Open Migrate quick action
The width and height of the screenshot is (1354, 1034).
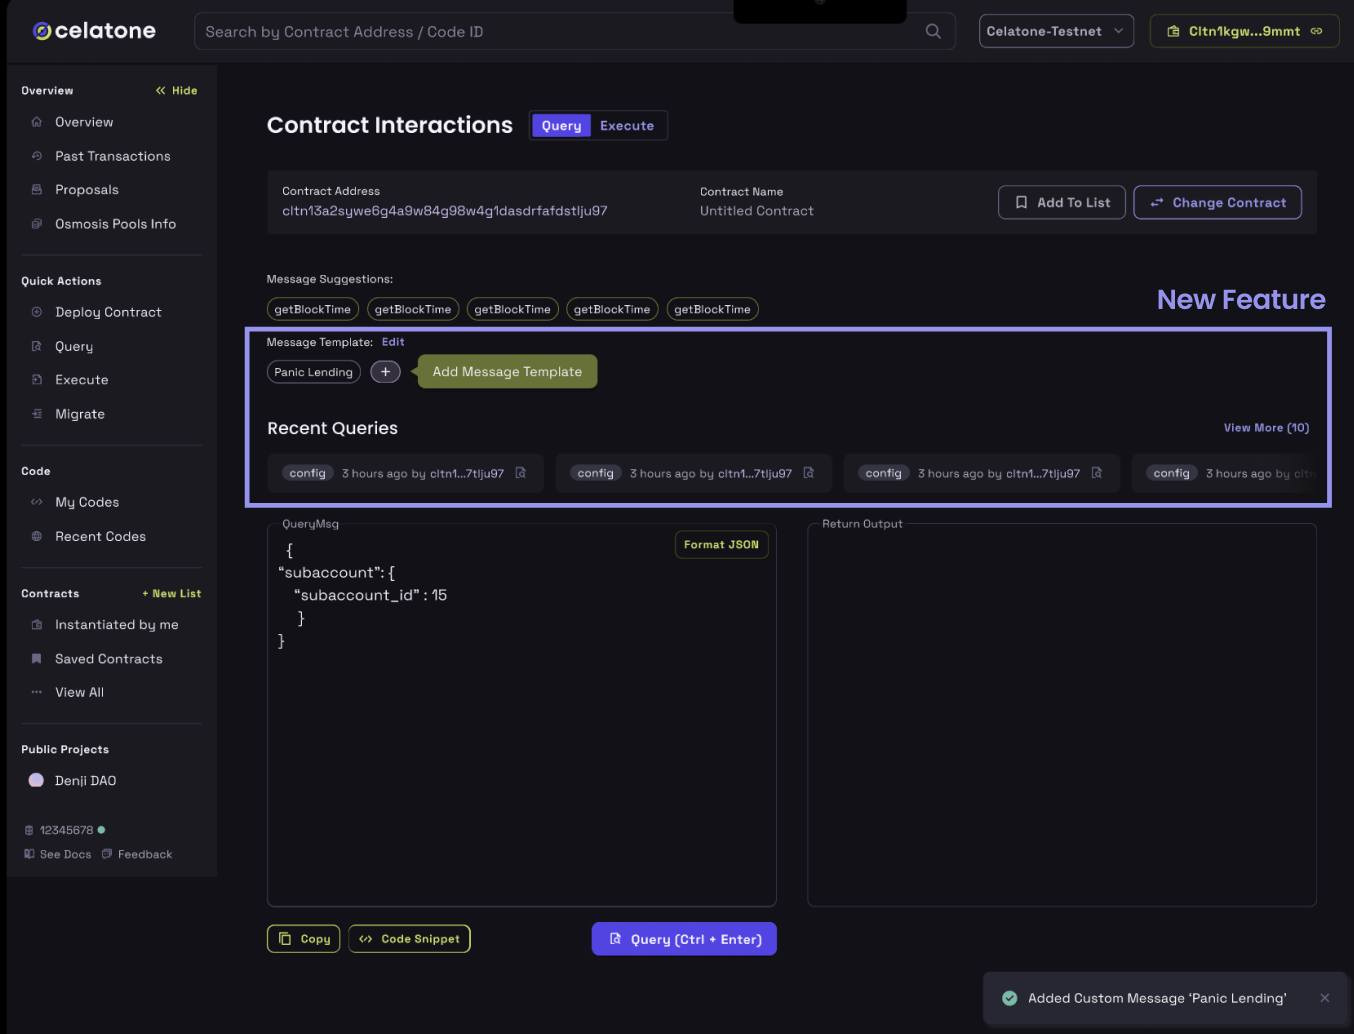click(x=79, y=414)
